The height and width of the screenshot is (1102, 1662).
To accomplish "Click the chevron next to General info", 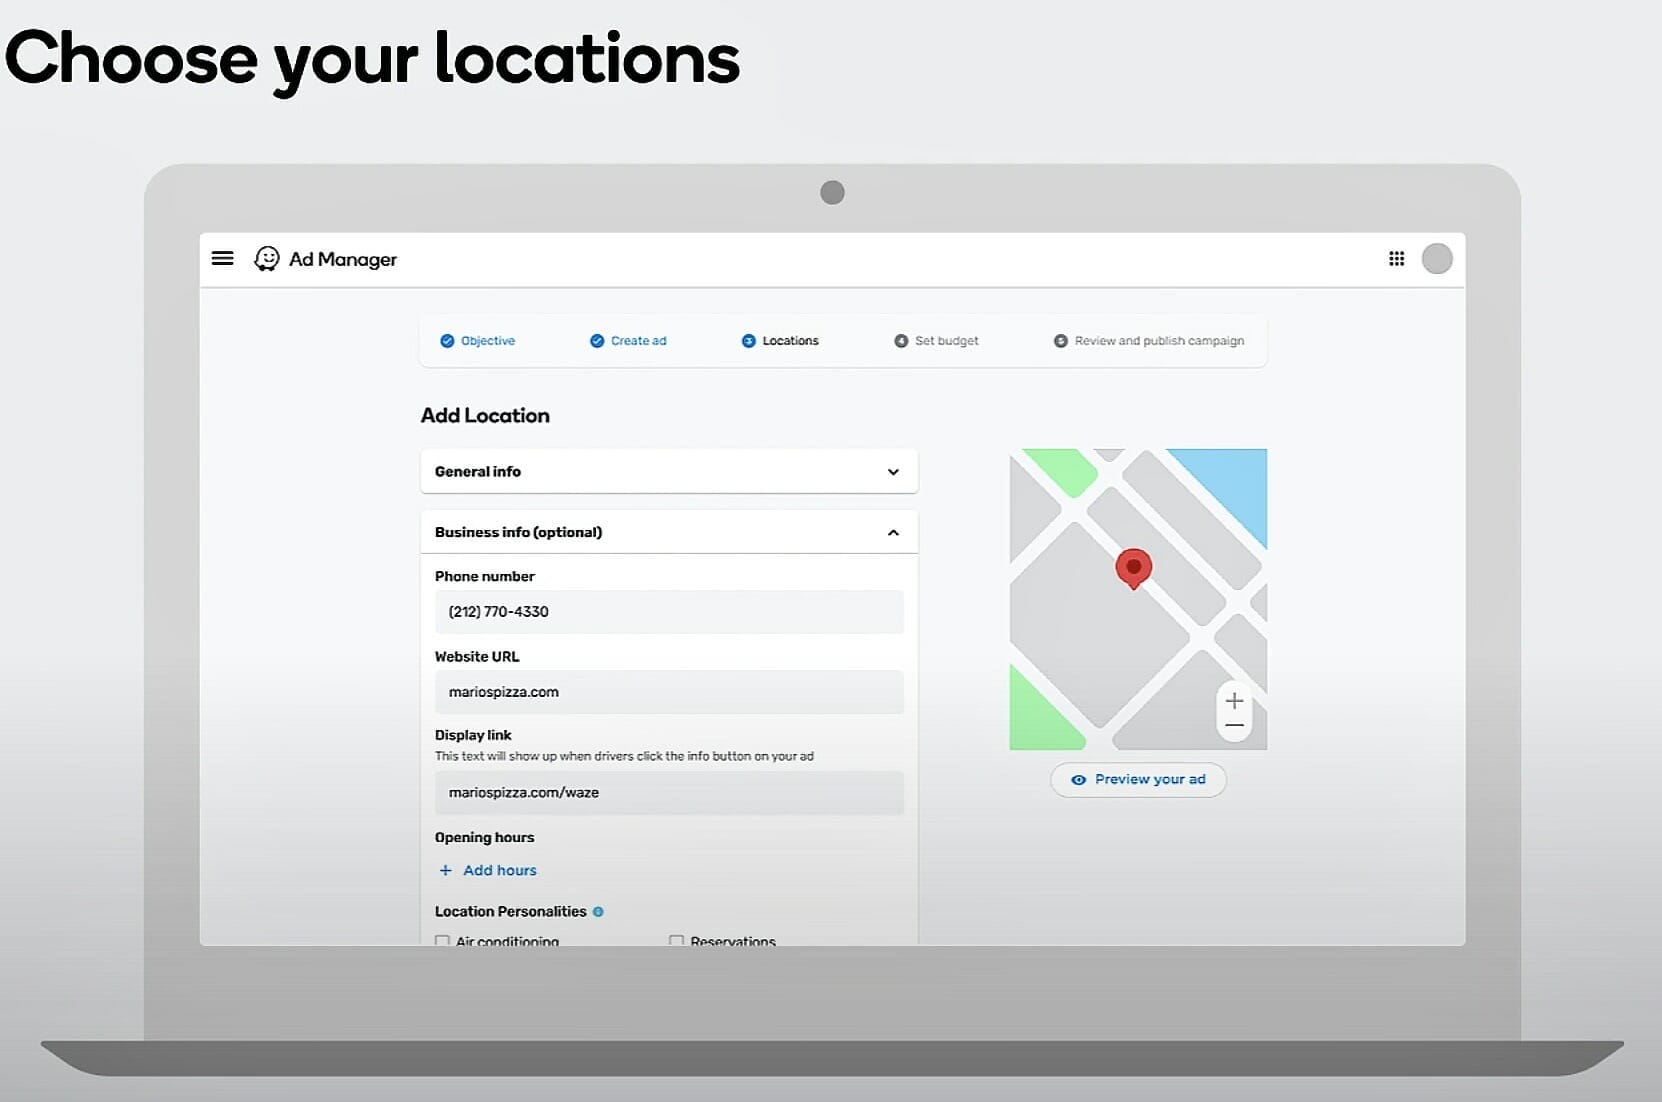I will click(x=893, y=471).
